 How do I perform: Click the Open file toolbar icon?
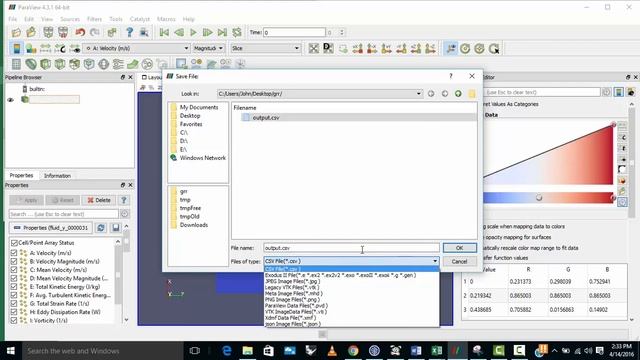pos(16,32)
